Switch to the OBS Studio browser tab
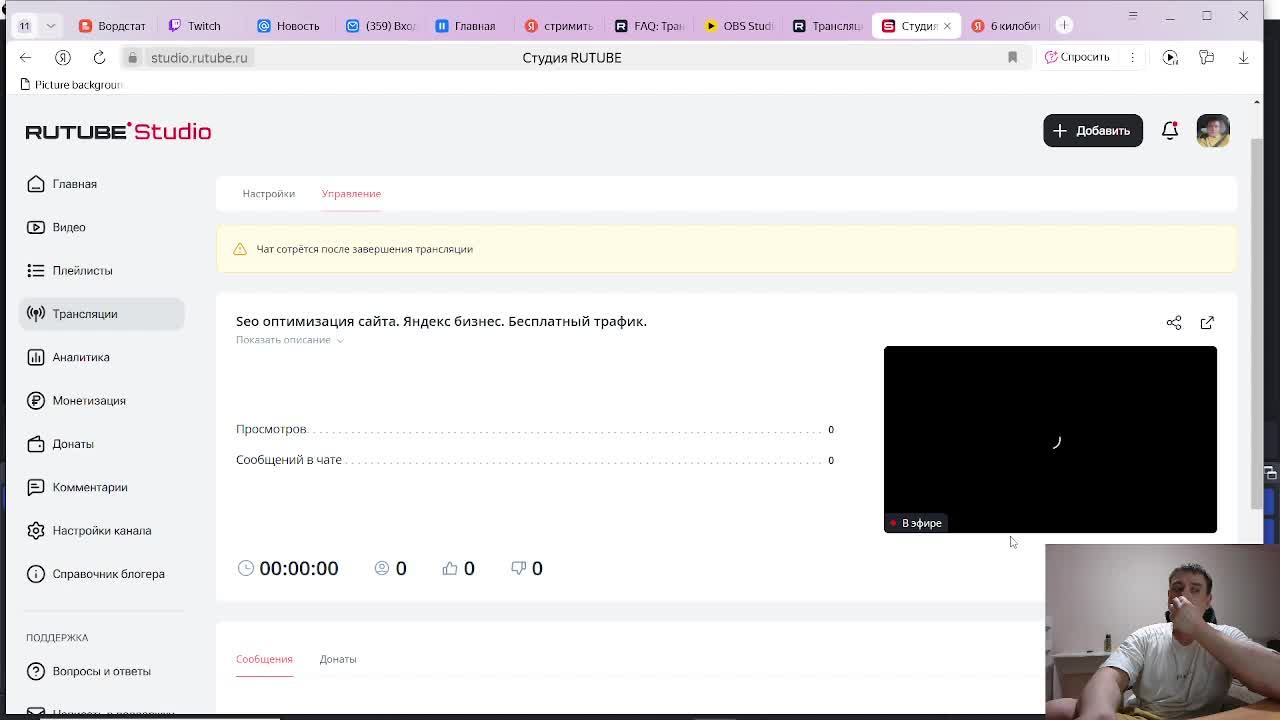 point(739,25)
